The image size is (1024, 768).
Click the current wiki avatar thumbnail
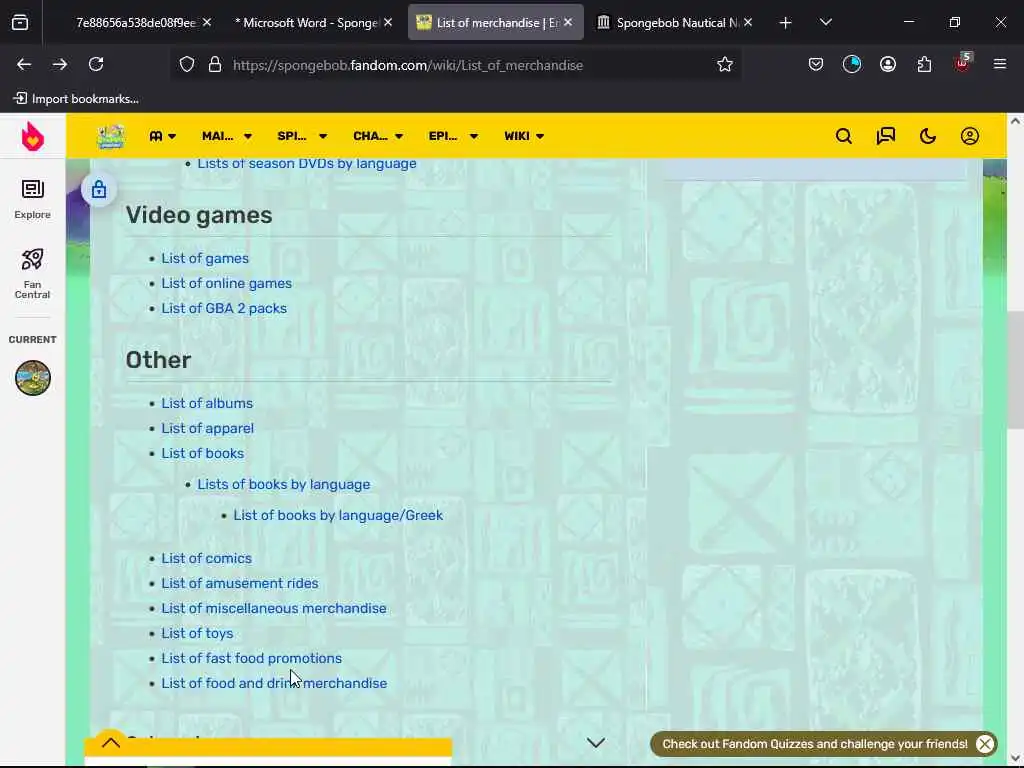pos(33,377)
